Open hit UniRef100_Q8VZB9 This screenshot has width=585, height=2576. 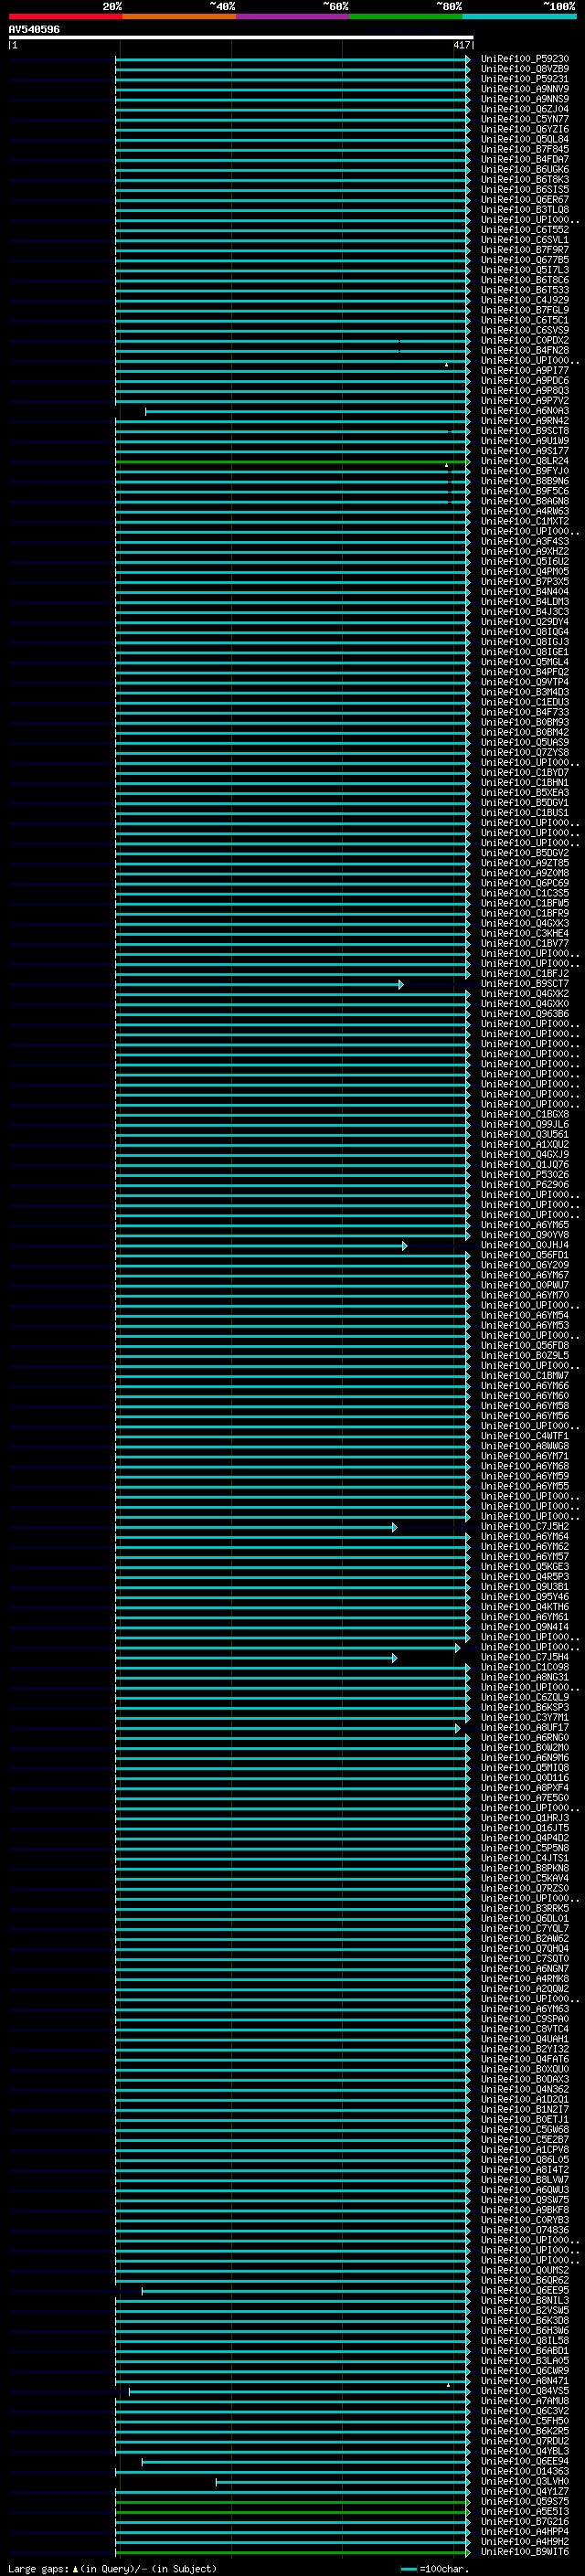(524, 69)
